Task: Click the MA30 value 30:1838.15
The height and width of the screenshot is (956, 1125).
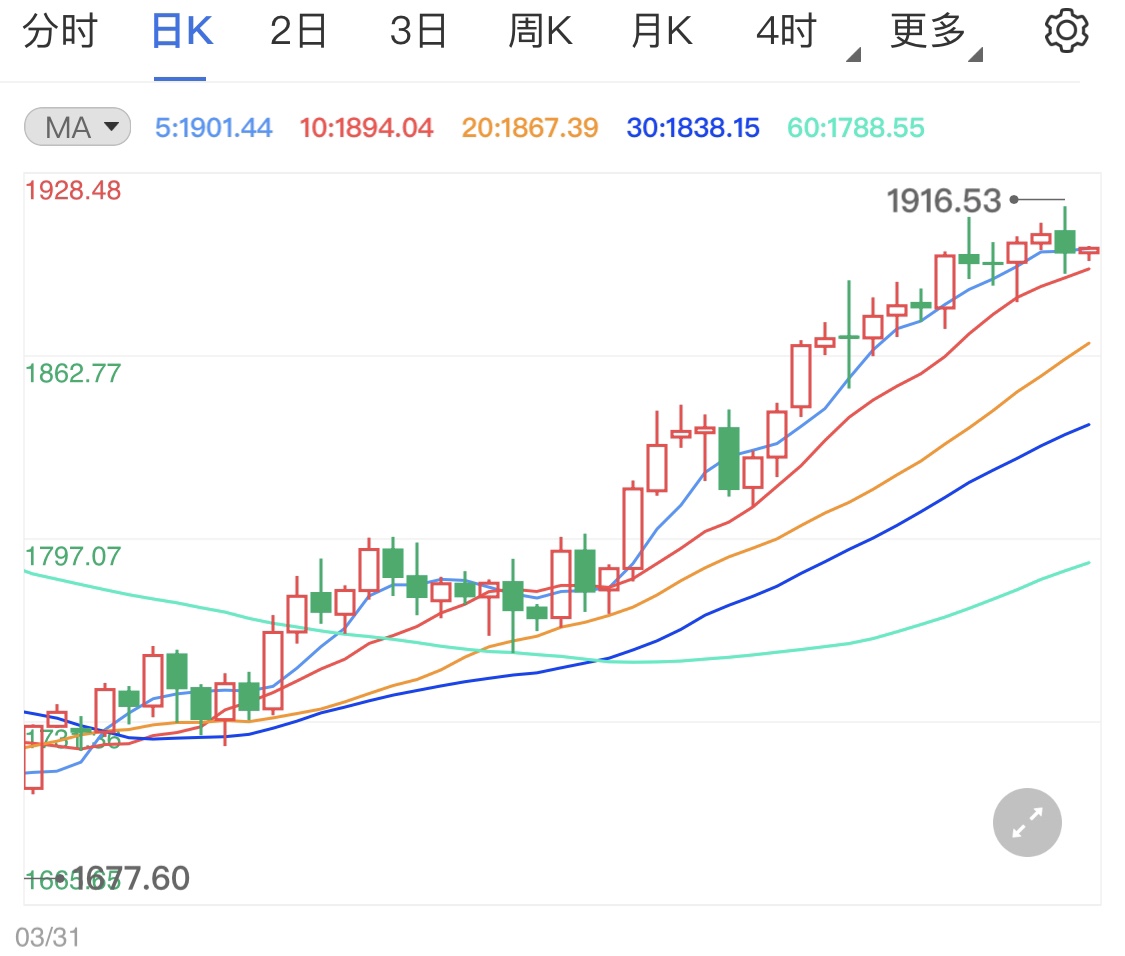Action: pyautogui.click(x=693, y=128)
